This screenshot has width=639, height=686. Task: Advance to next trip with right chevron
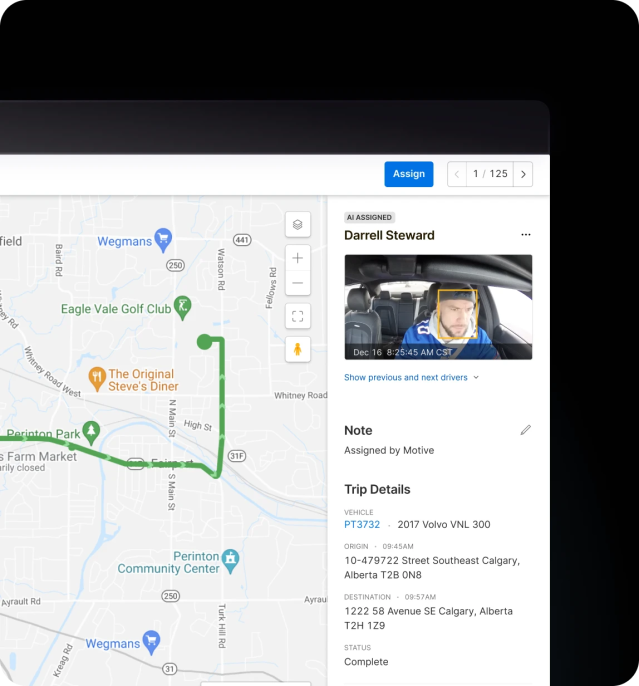(522, 174)
